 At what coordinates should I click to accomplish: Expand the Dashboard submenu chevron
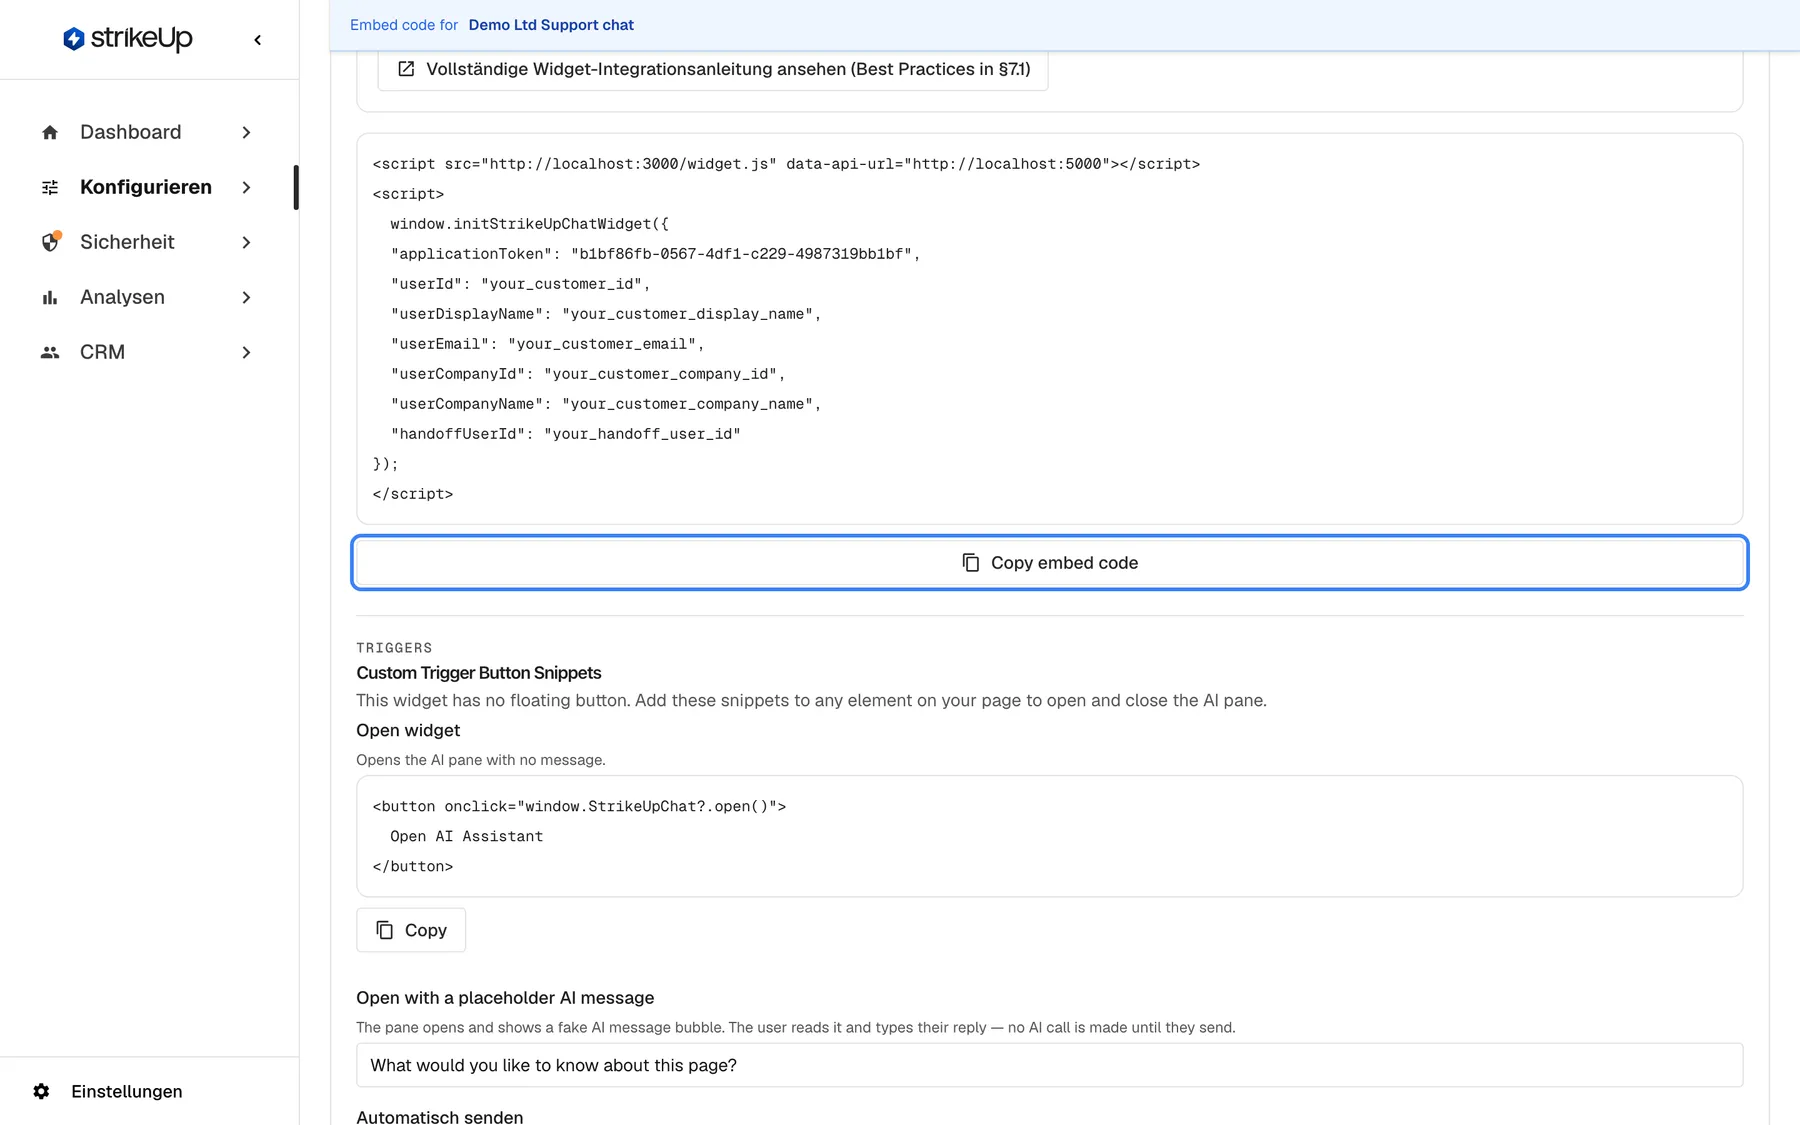(x=246, y=132)
